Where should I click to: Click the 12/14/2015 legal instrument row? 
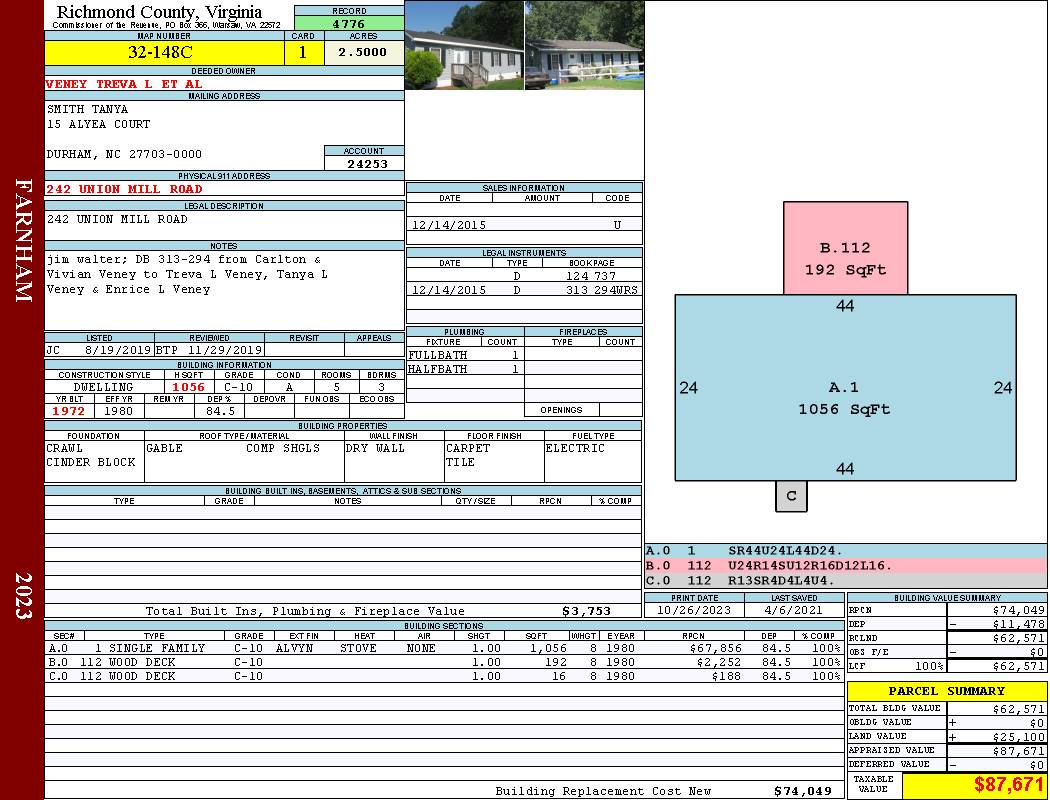pyautogui.click(x=524, y=290)
